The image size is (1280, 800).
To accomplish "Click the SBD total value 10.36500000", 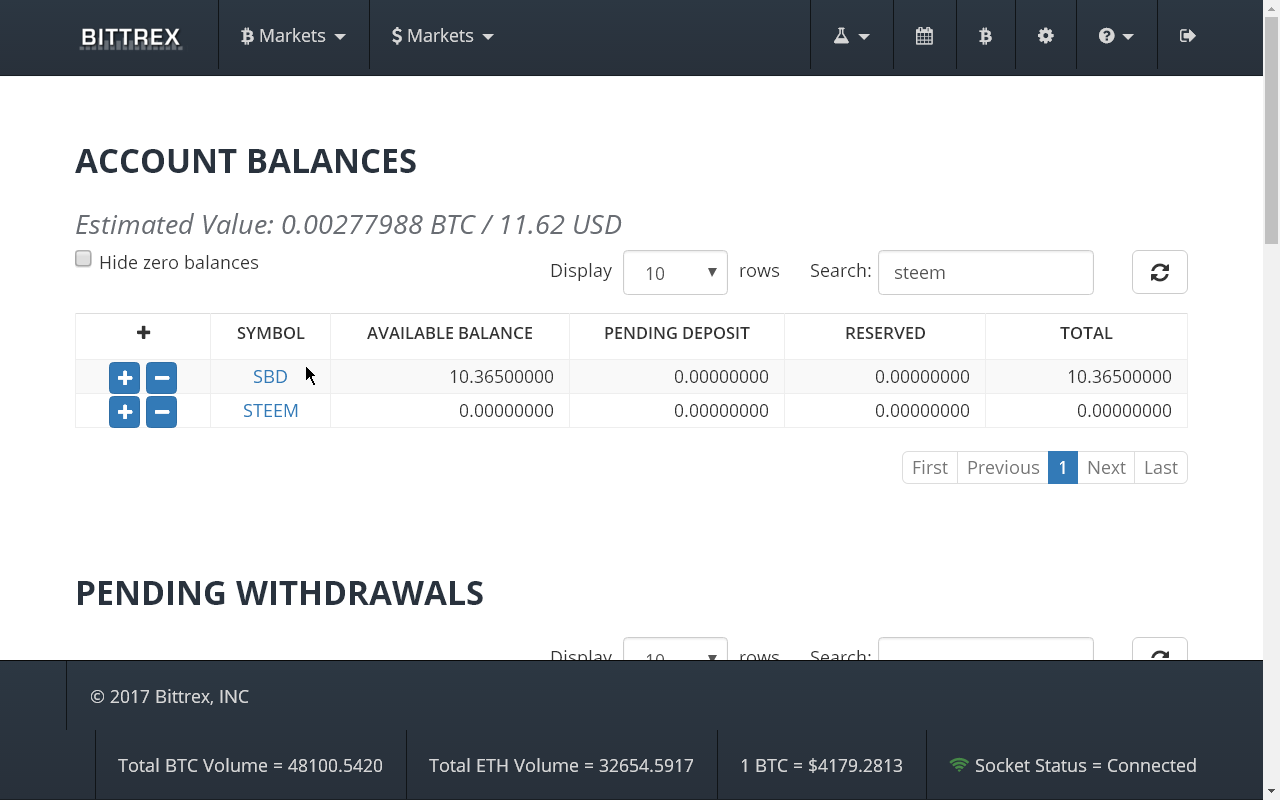I will 1119,377.
